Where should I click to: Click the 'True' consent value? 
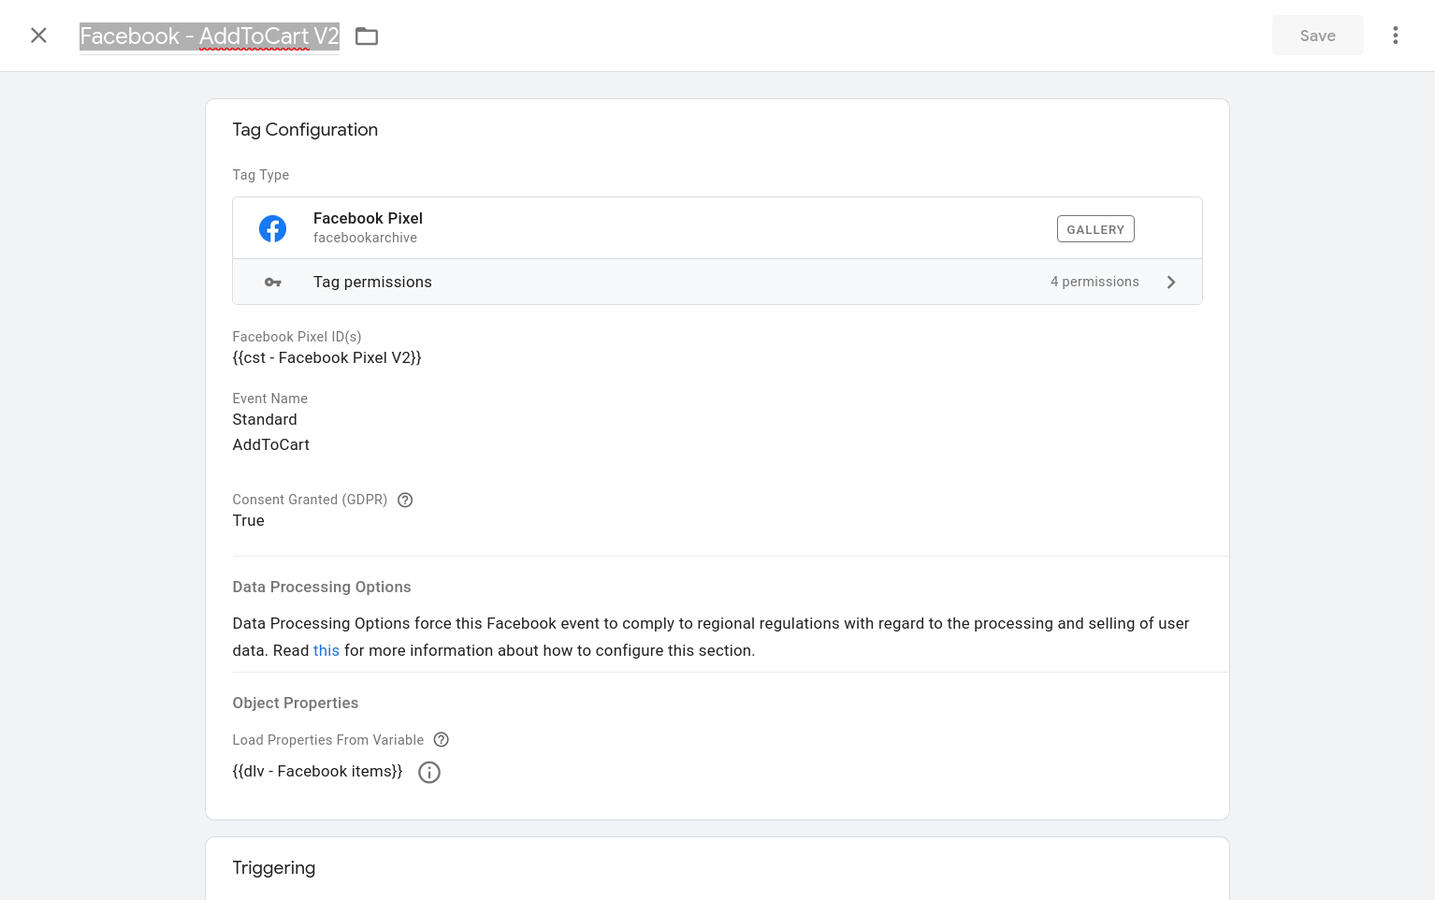pos(248,521)
